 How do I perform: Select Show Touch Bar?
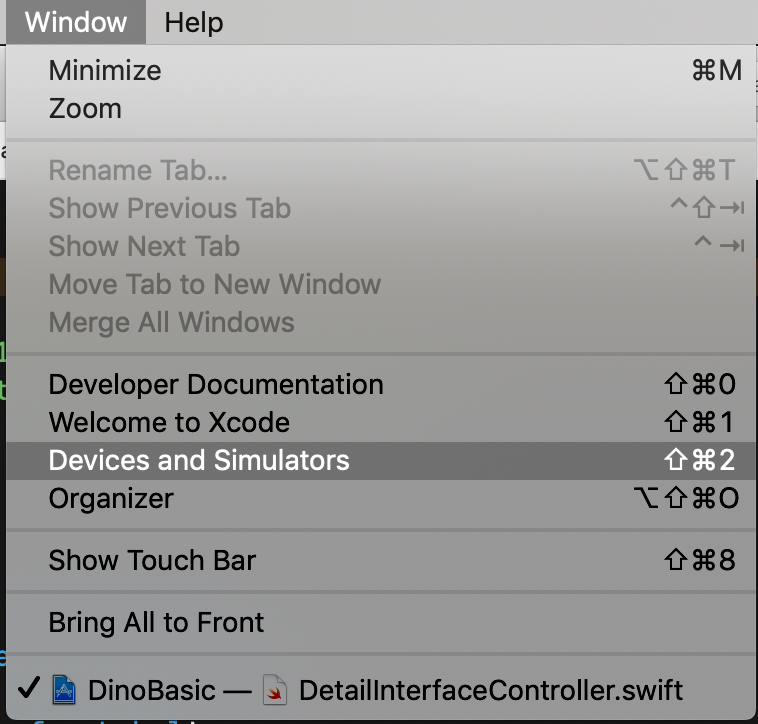381,560
